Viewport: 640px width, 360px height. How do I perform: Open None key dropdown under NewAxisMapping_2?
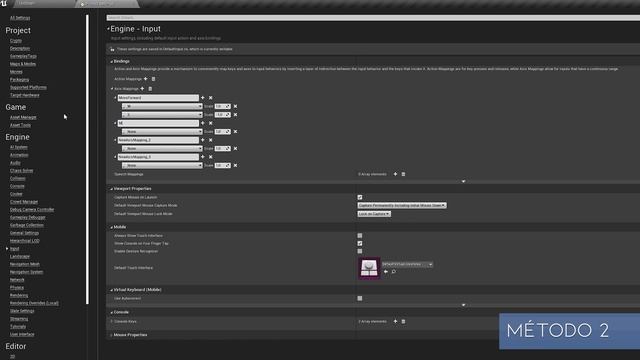(162, 149)
